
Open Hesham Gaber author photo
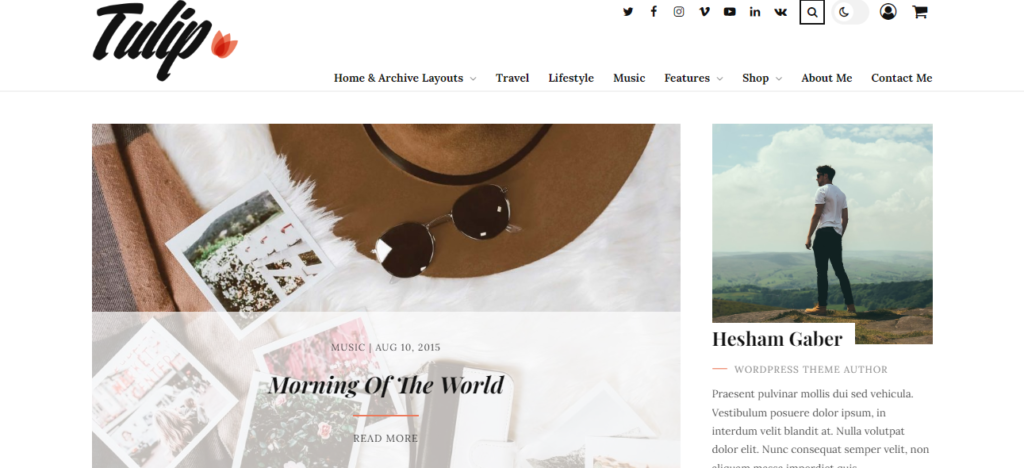tap(822, 234)
